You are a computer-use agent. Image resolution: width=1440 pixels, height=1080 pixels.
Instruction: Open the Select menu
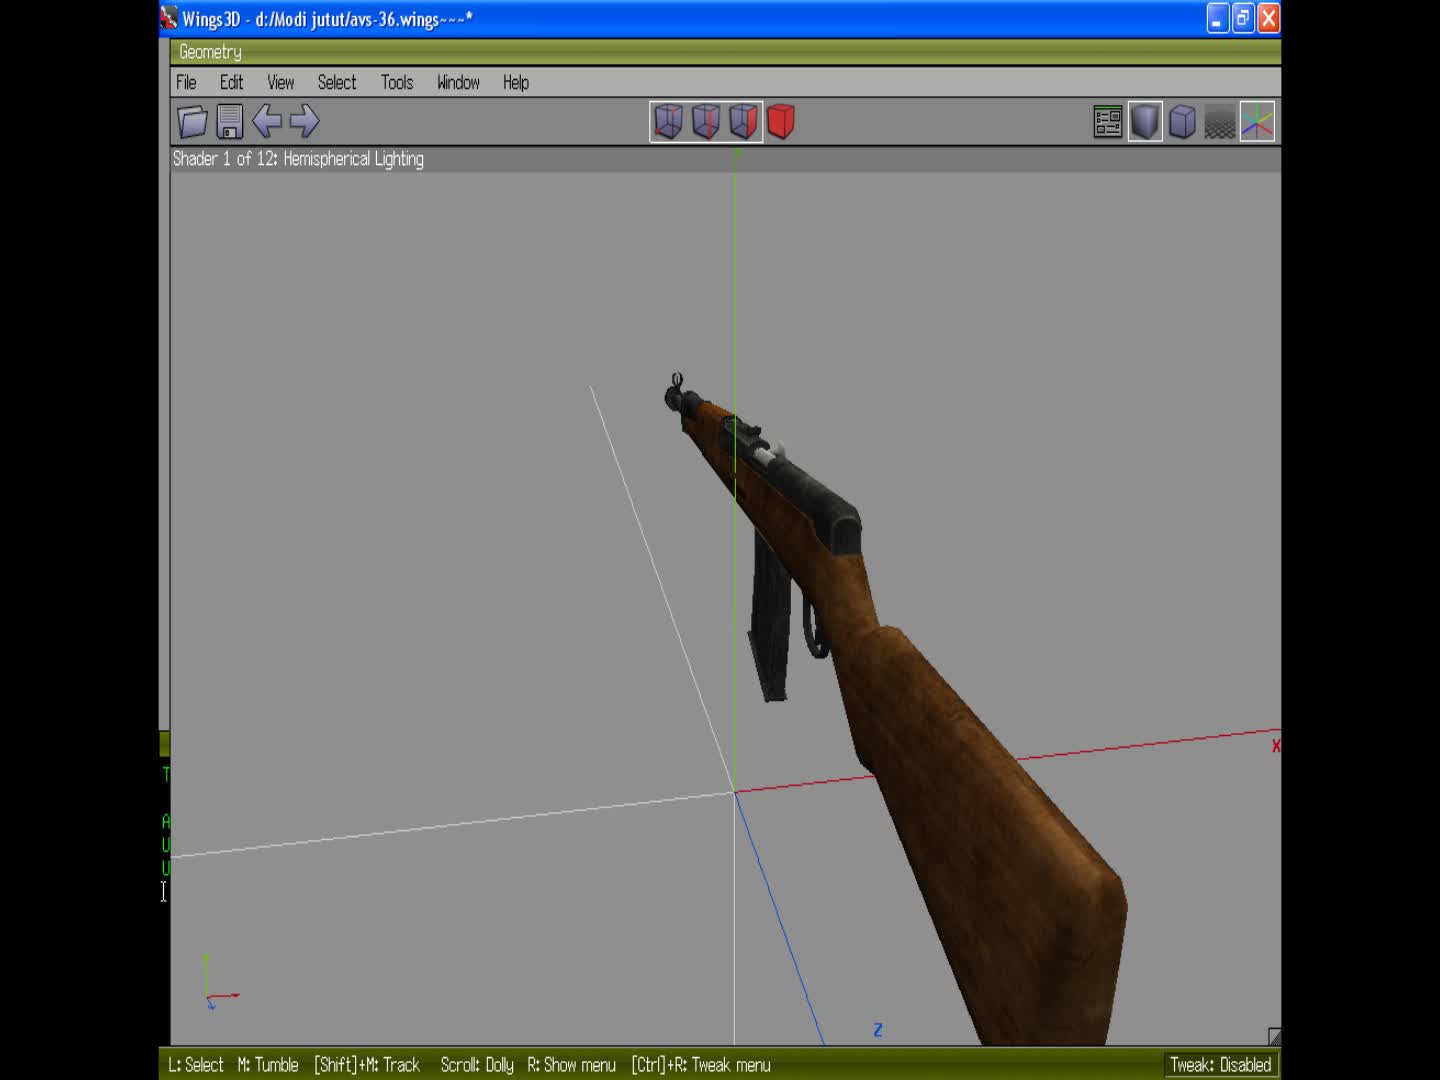click(x=336, y=83)
